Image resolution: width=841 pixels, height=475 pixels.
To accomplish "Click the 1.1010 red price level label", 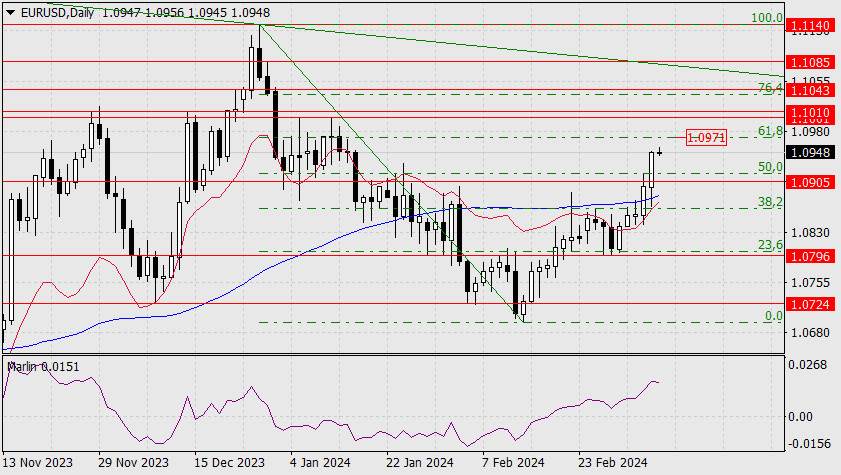I will tap(810, 113).
